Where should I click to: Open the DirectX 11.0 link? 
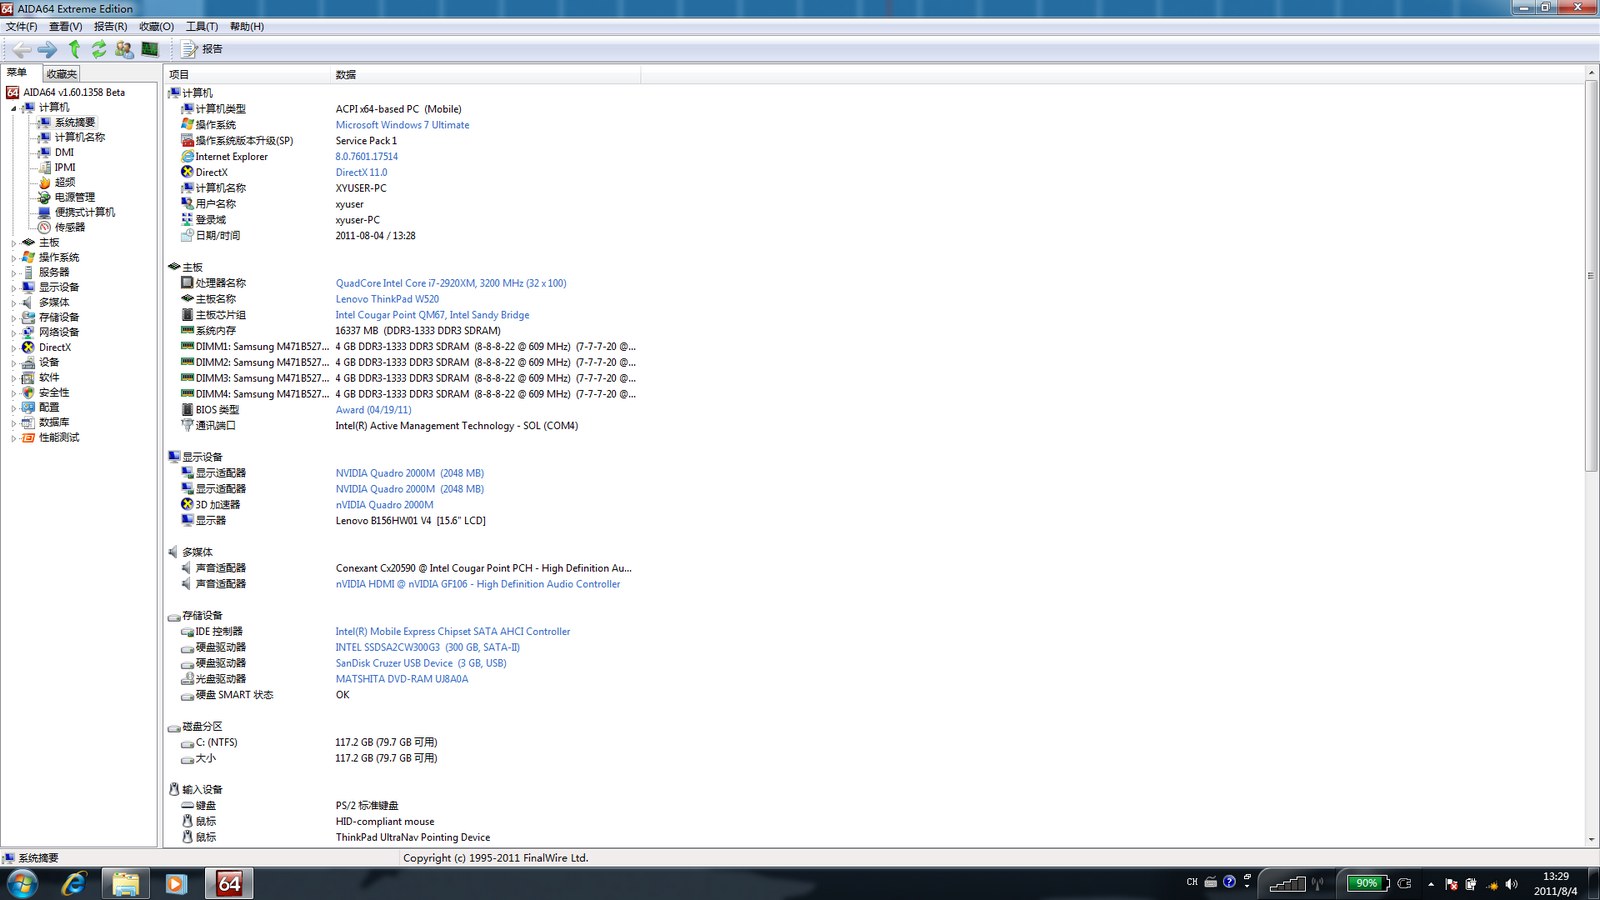point(361,172)
